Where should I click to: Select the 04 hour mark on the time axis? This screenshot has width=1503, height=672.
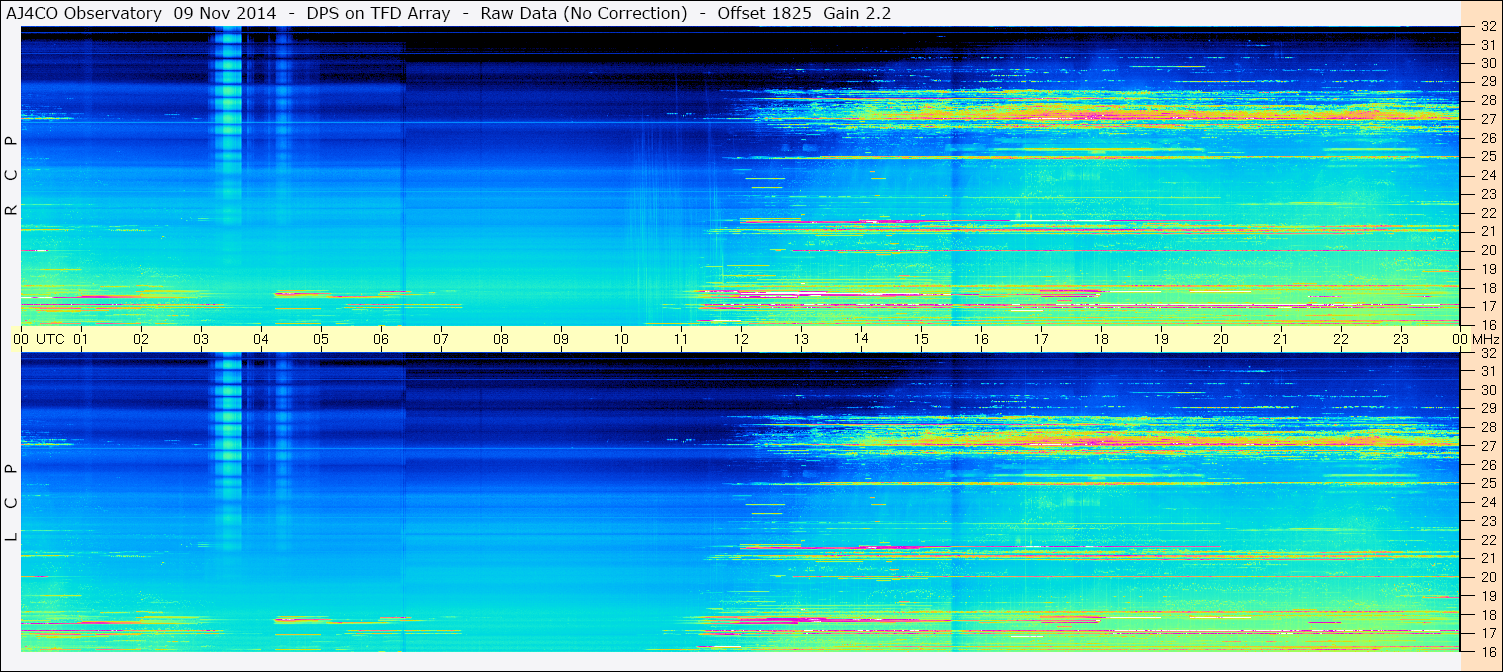click(261, 339)
